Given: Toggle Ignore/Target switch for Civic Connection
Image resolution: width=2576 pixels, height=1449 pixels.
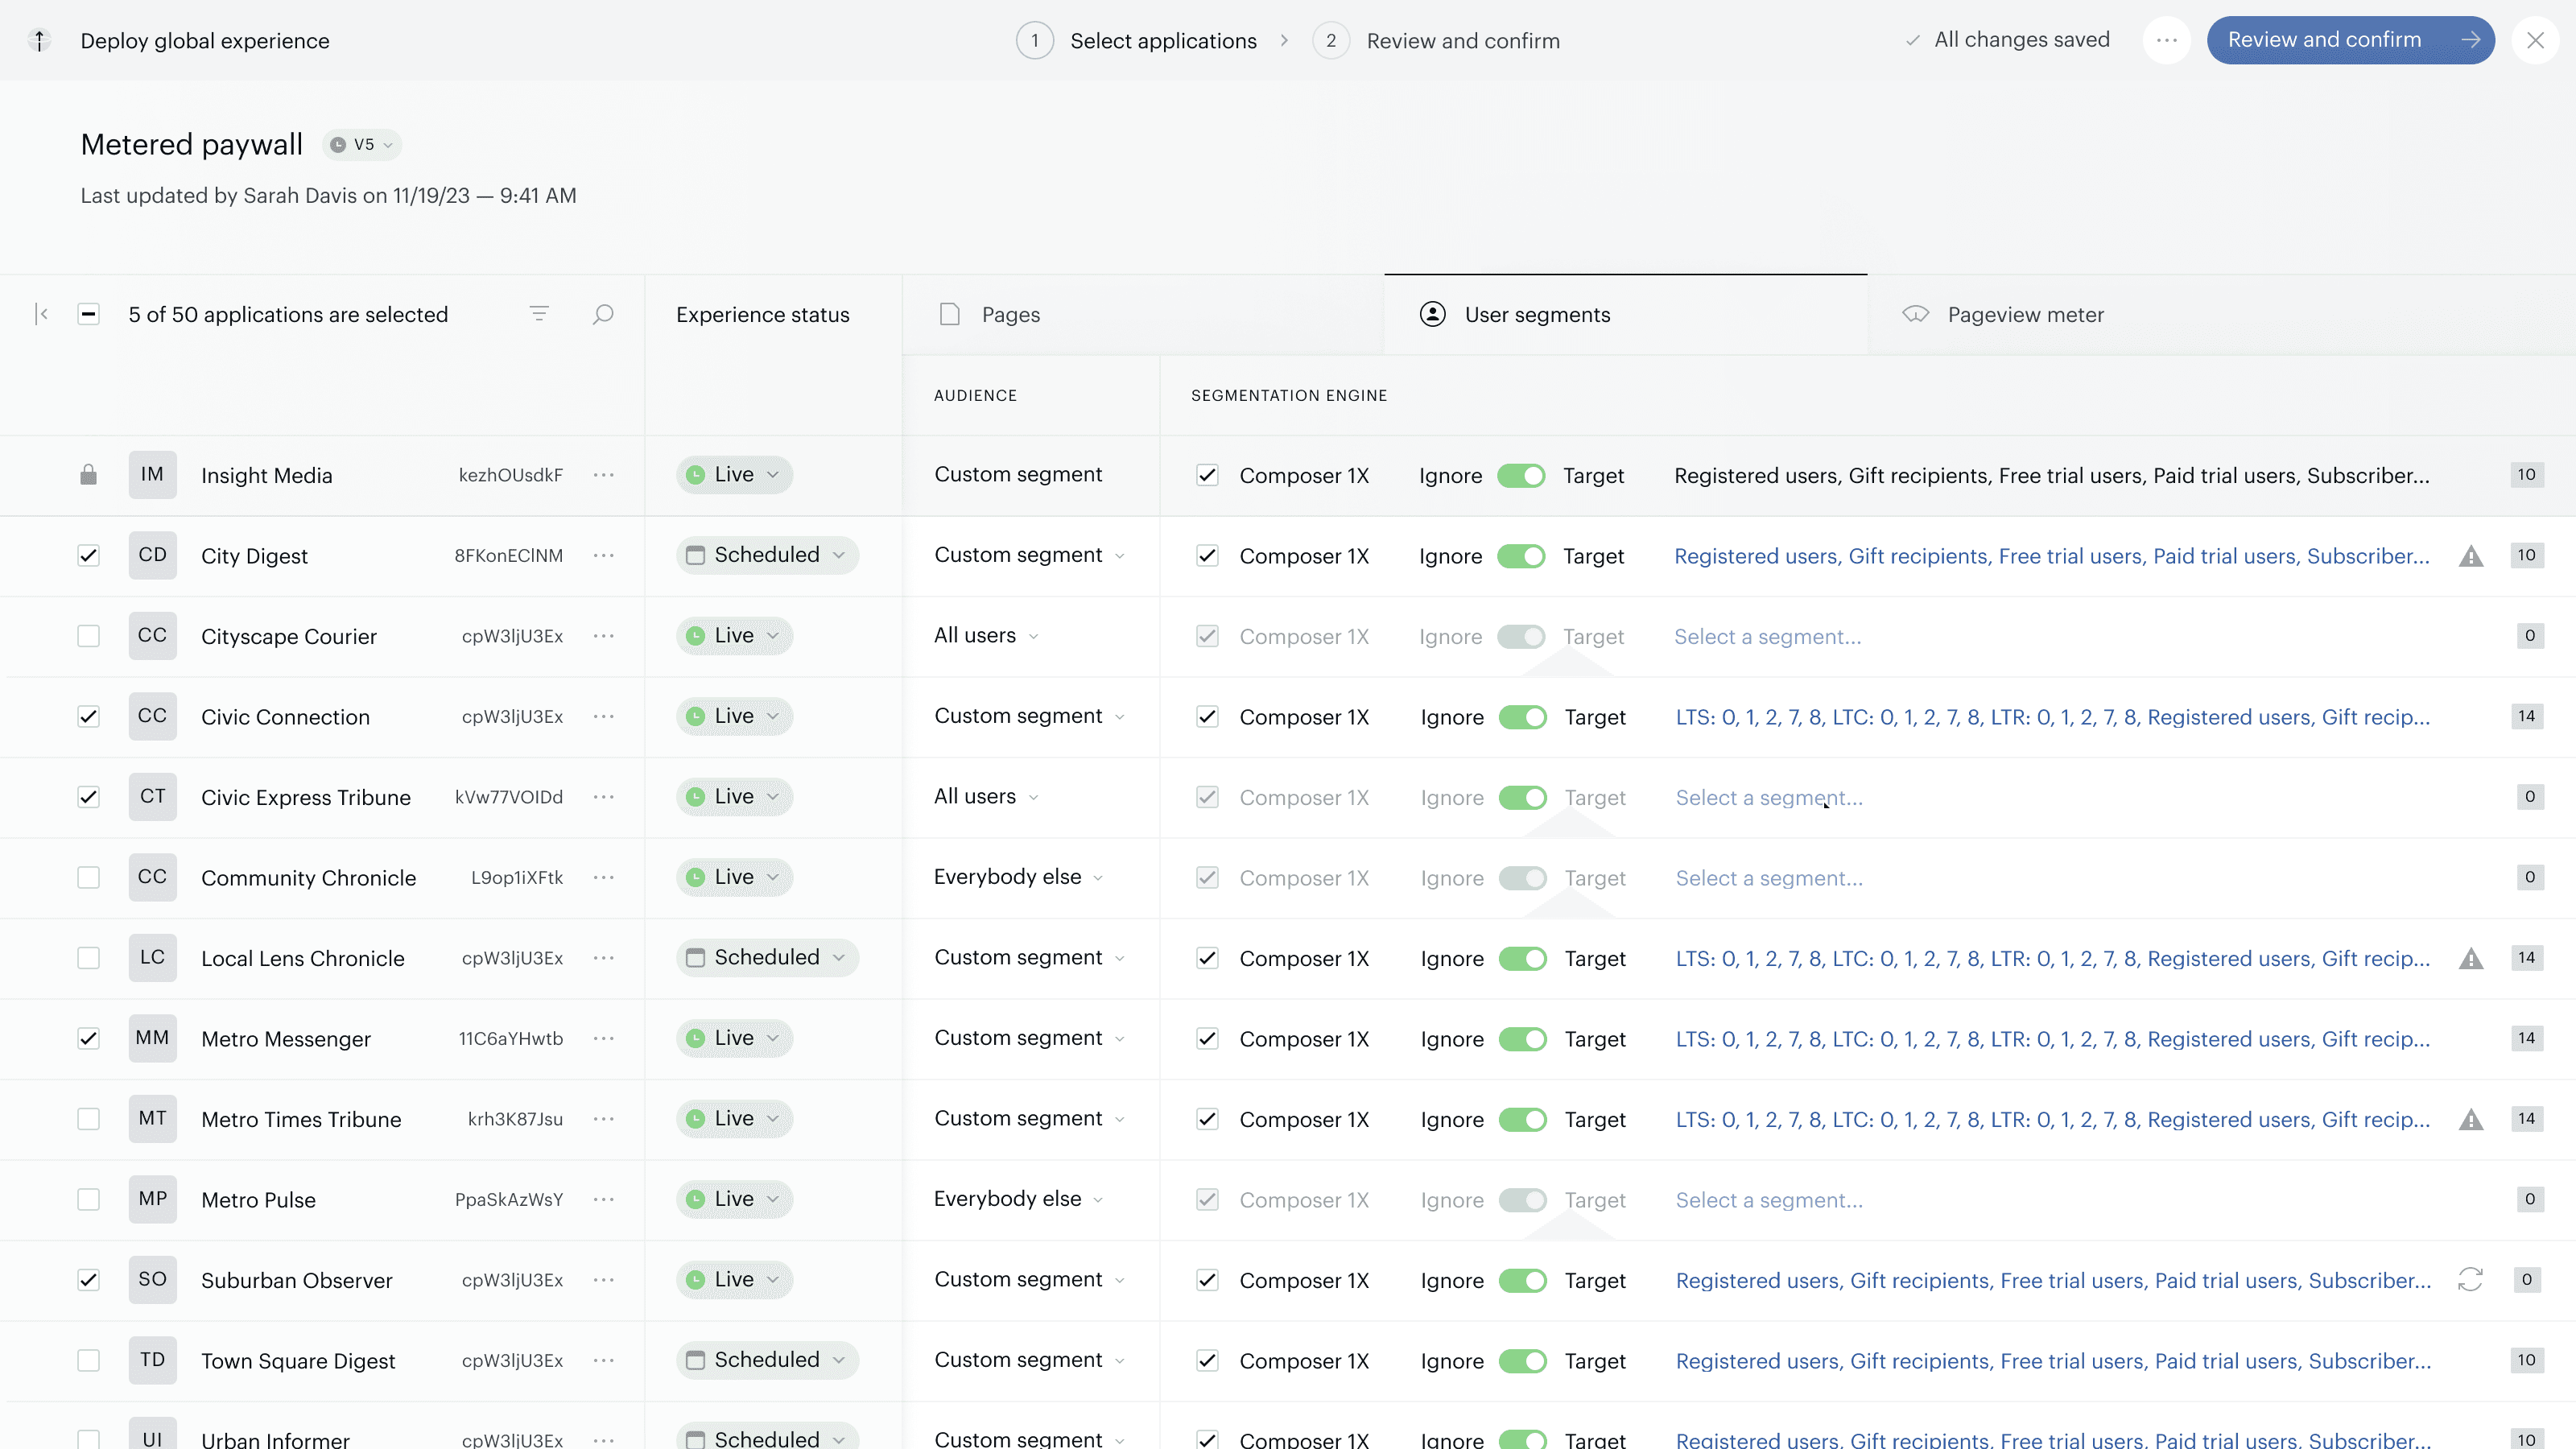Looking at the screenshot, I should pos(1522,717).
